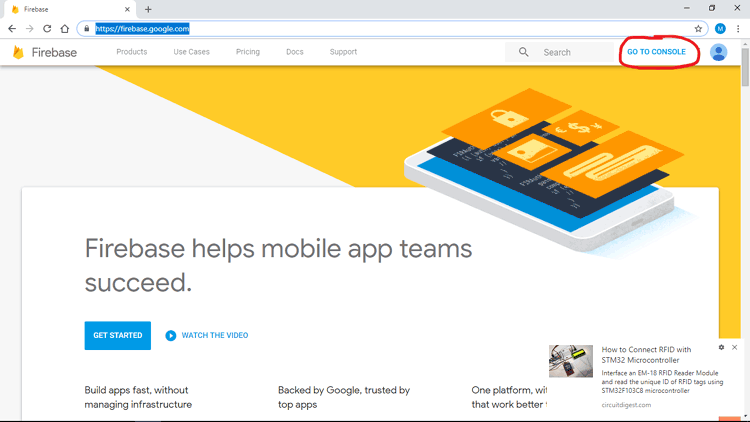Click the RFID notification thumbnail image
This screenshot has height=422, width=750.
pyautogui.click(x=571, y=361)
